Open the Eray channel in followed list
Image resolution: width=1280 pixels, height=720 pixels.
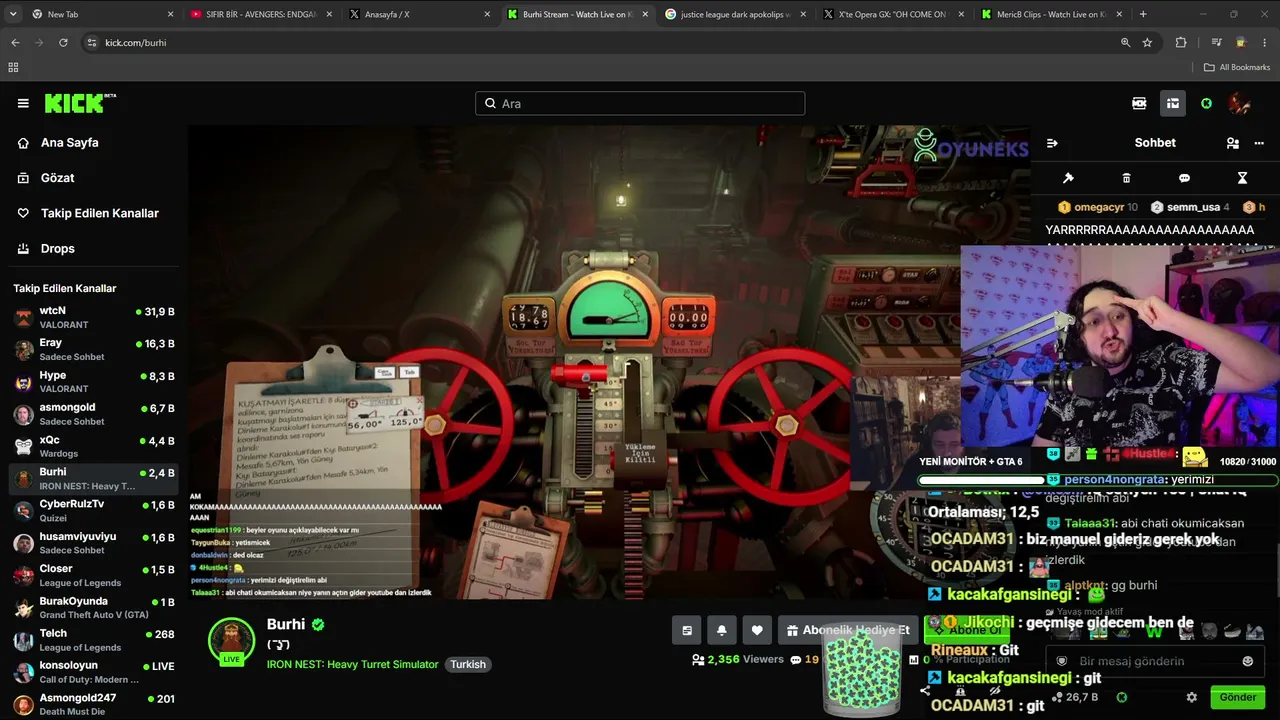point(94,350)
